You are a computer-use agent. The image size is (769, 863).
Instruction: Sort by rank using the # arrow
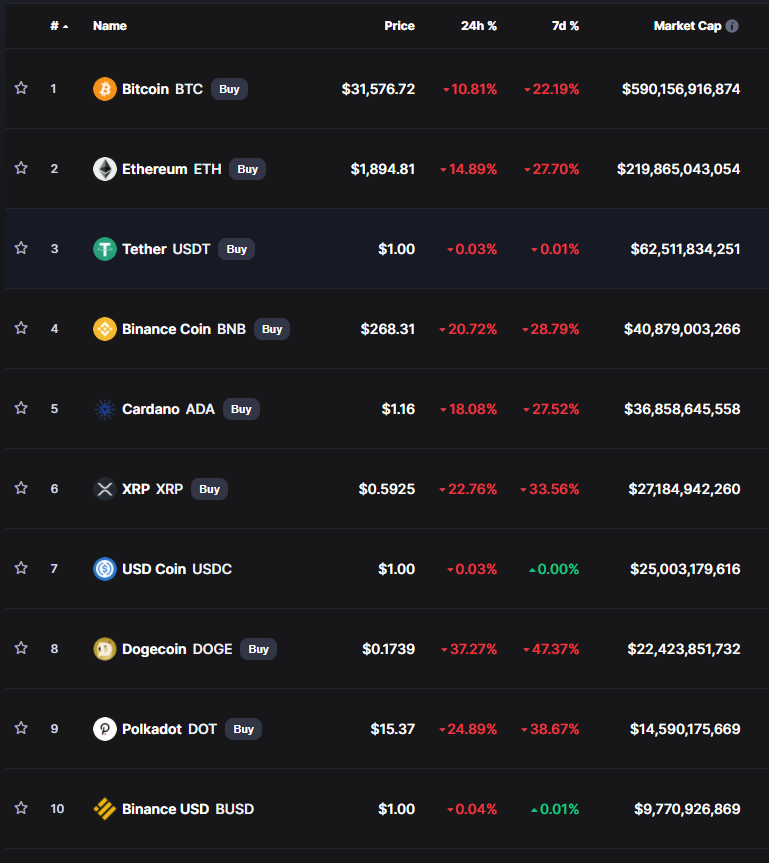tap(59, 26)
